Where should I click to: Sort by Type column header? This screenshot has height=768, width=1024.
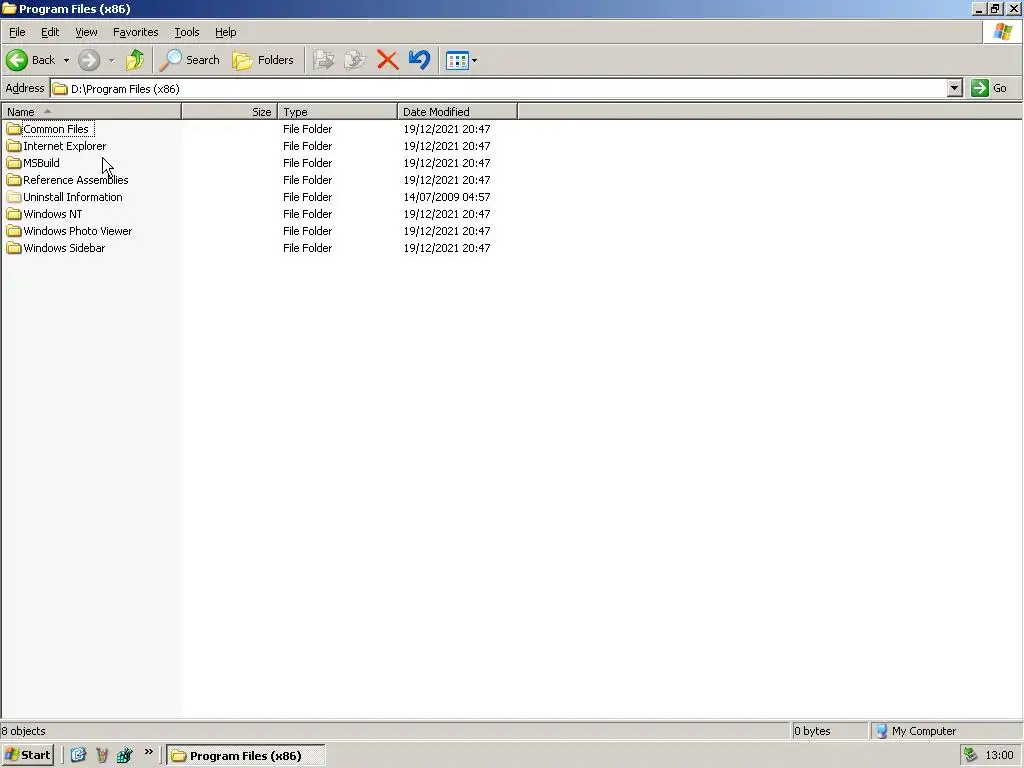338,112
